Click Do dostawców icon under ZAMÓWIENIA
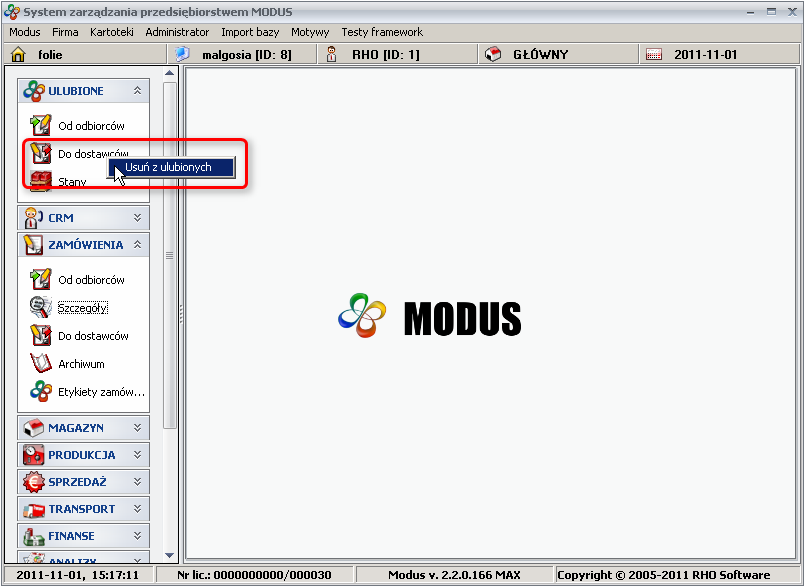805x587 pixels. pos(40,335)
